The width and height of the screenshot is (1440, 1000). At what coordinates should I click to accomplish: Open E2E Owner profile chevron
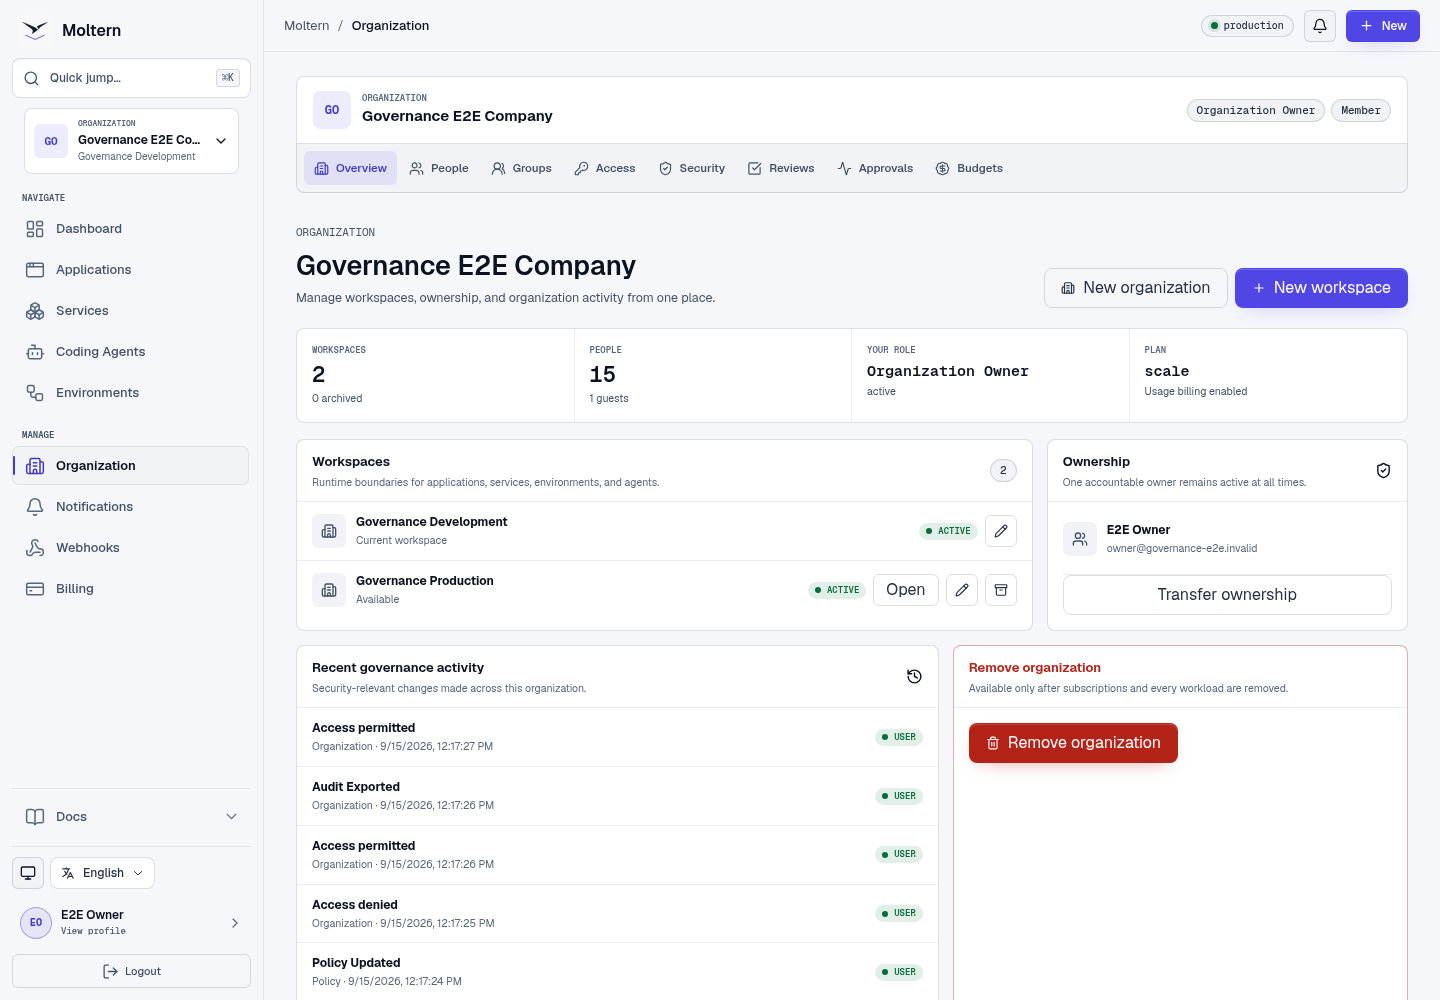click(x=235, y=923)
